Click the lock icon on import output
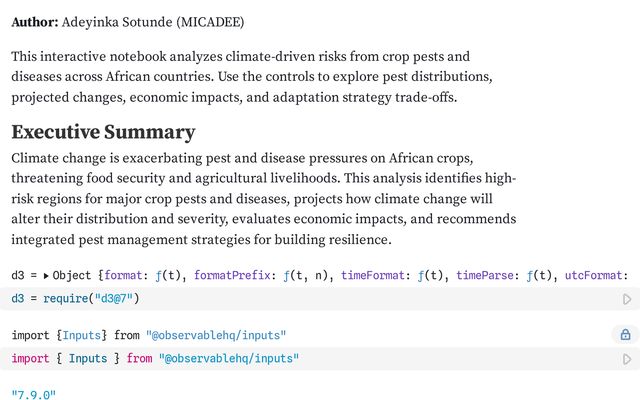Viewport: 640px width, 400px height. pyautogui.click(x=626, y=335)
